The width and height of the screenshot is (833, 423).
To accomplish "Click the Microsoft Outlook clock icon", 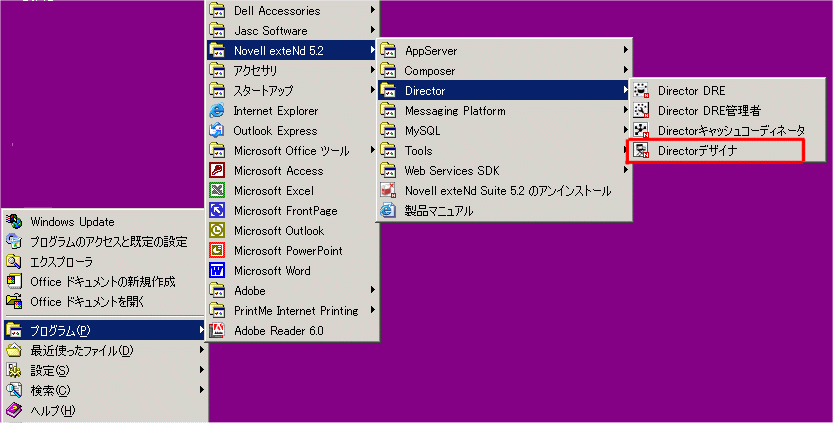I will point(217,231).
